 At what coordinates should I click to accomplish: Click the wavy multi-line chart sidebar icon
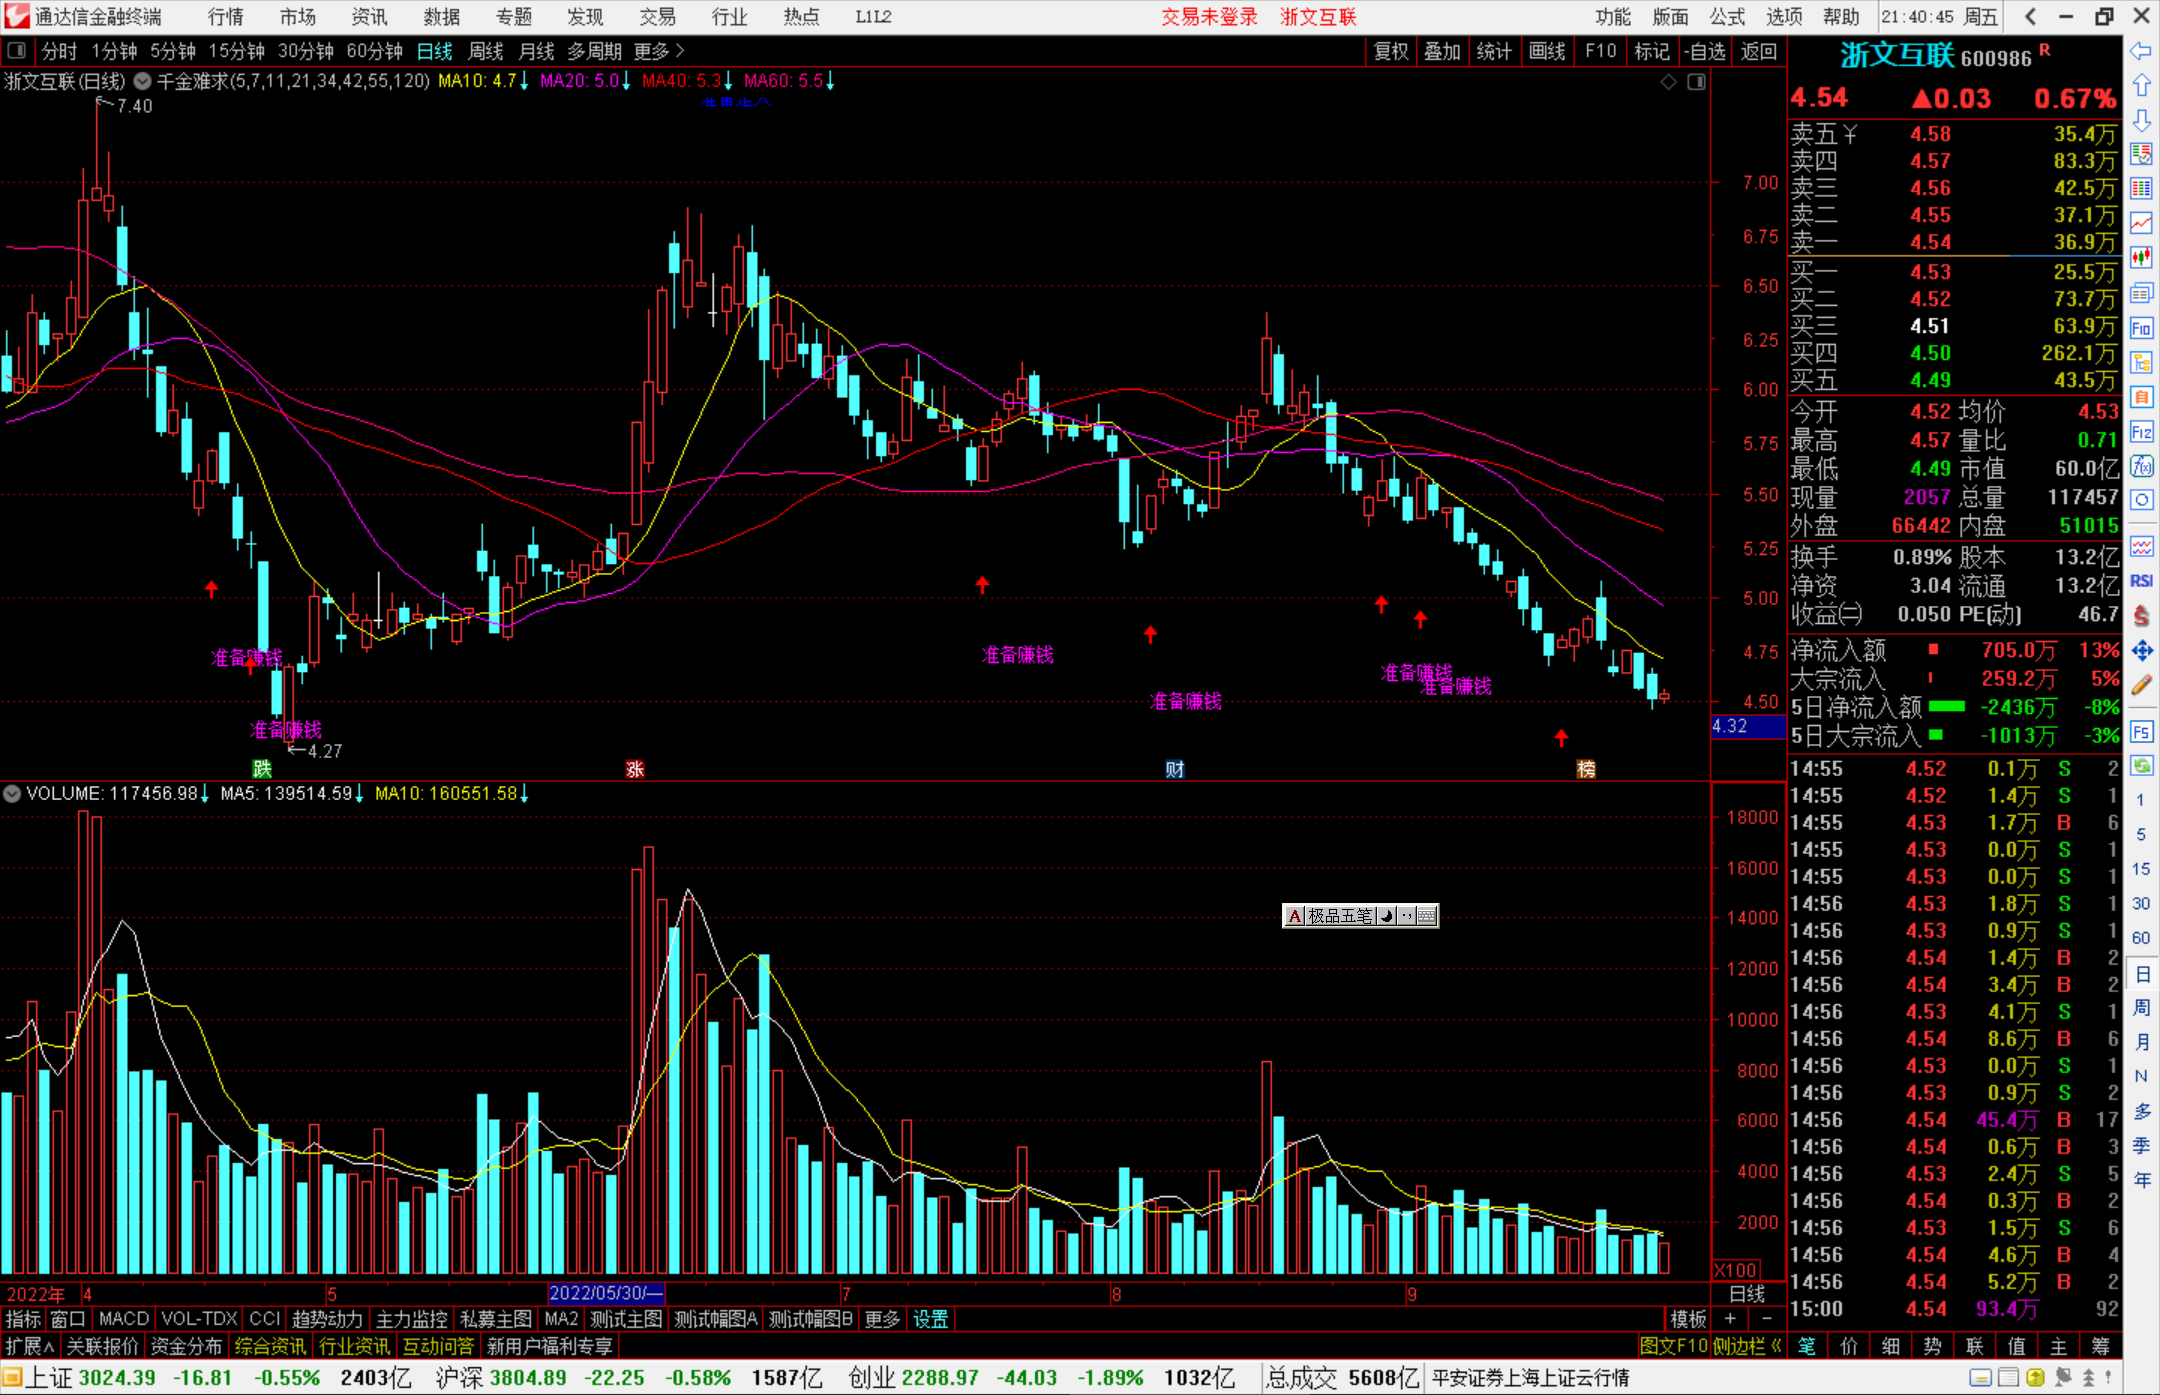tap(2141, 546)
